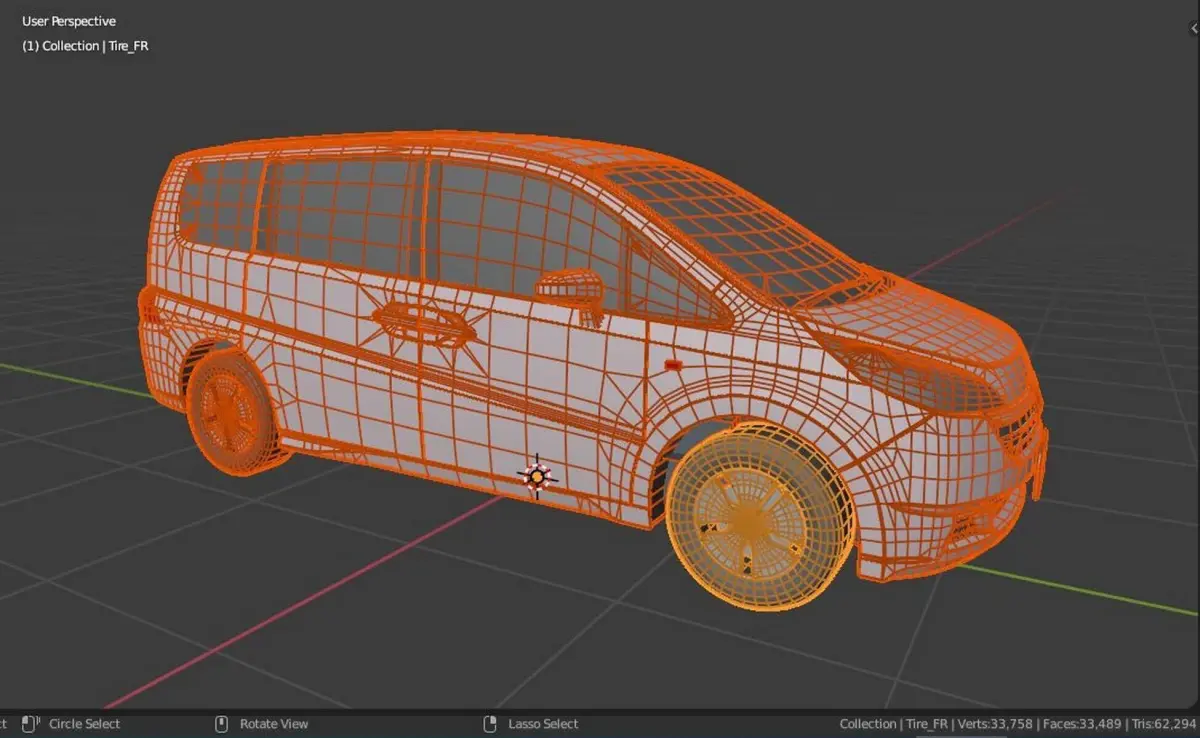Select the highlighted front right tire
Image resolution: width=1200 pixels, height=738 pixels.
pyautogui.click(x=760, y=517)
